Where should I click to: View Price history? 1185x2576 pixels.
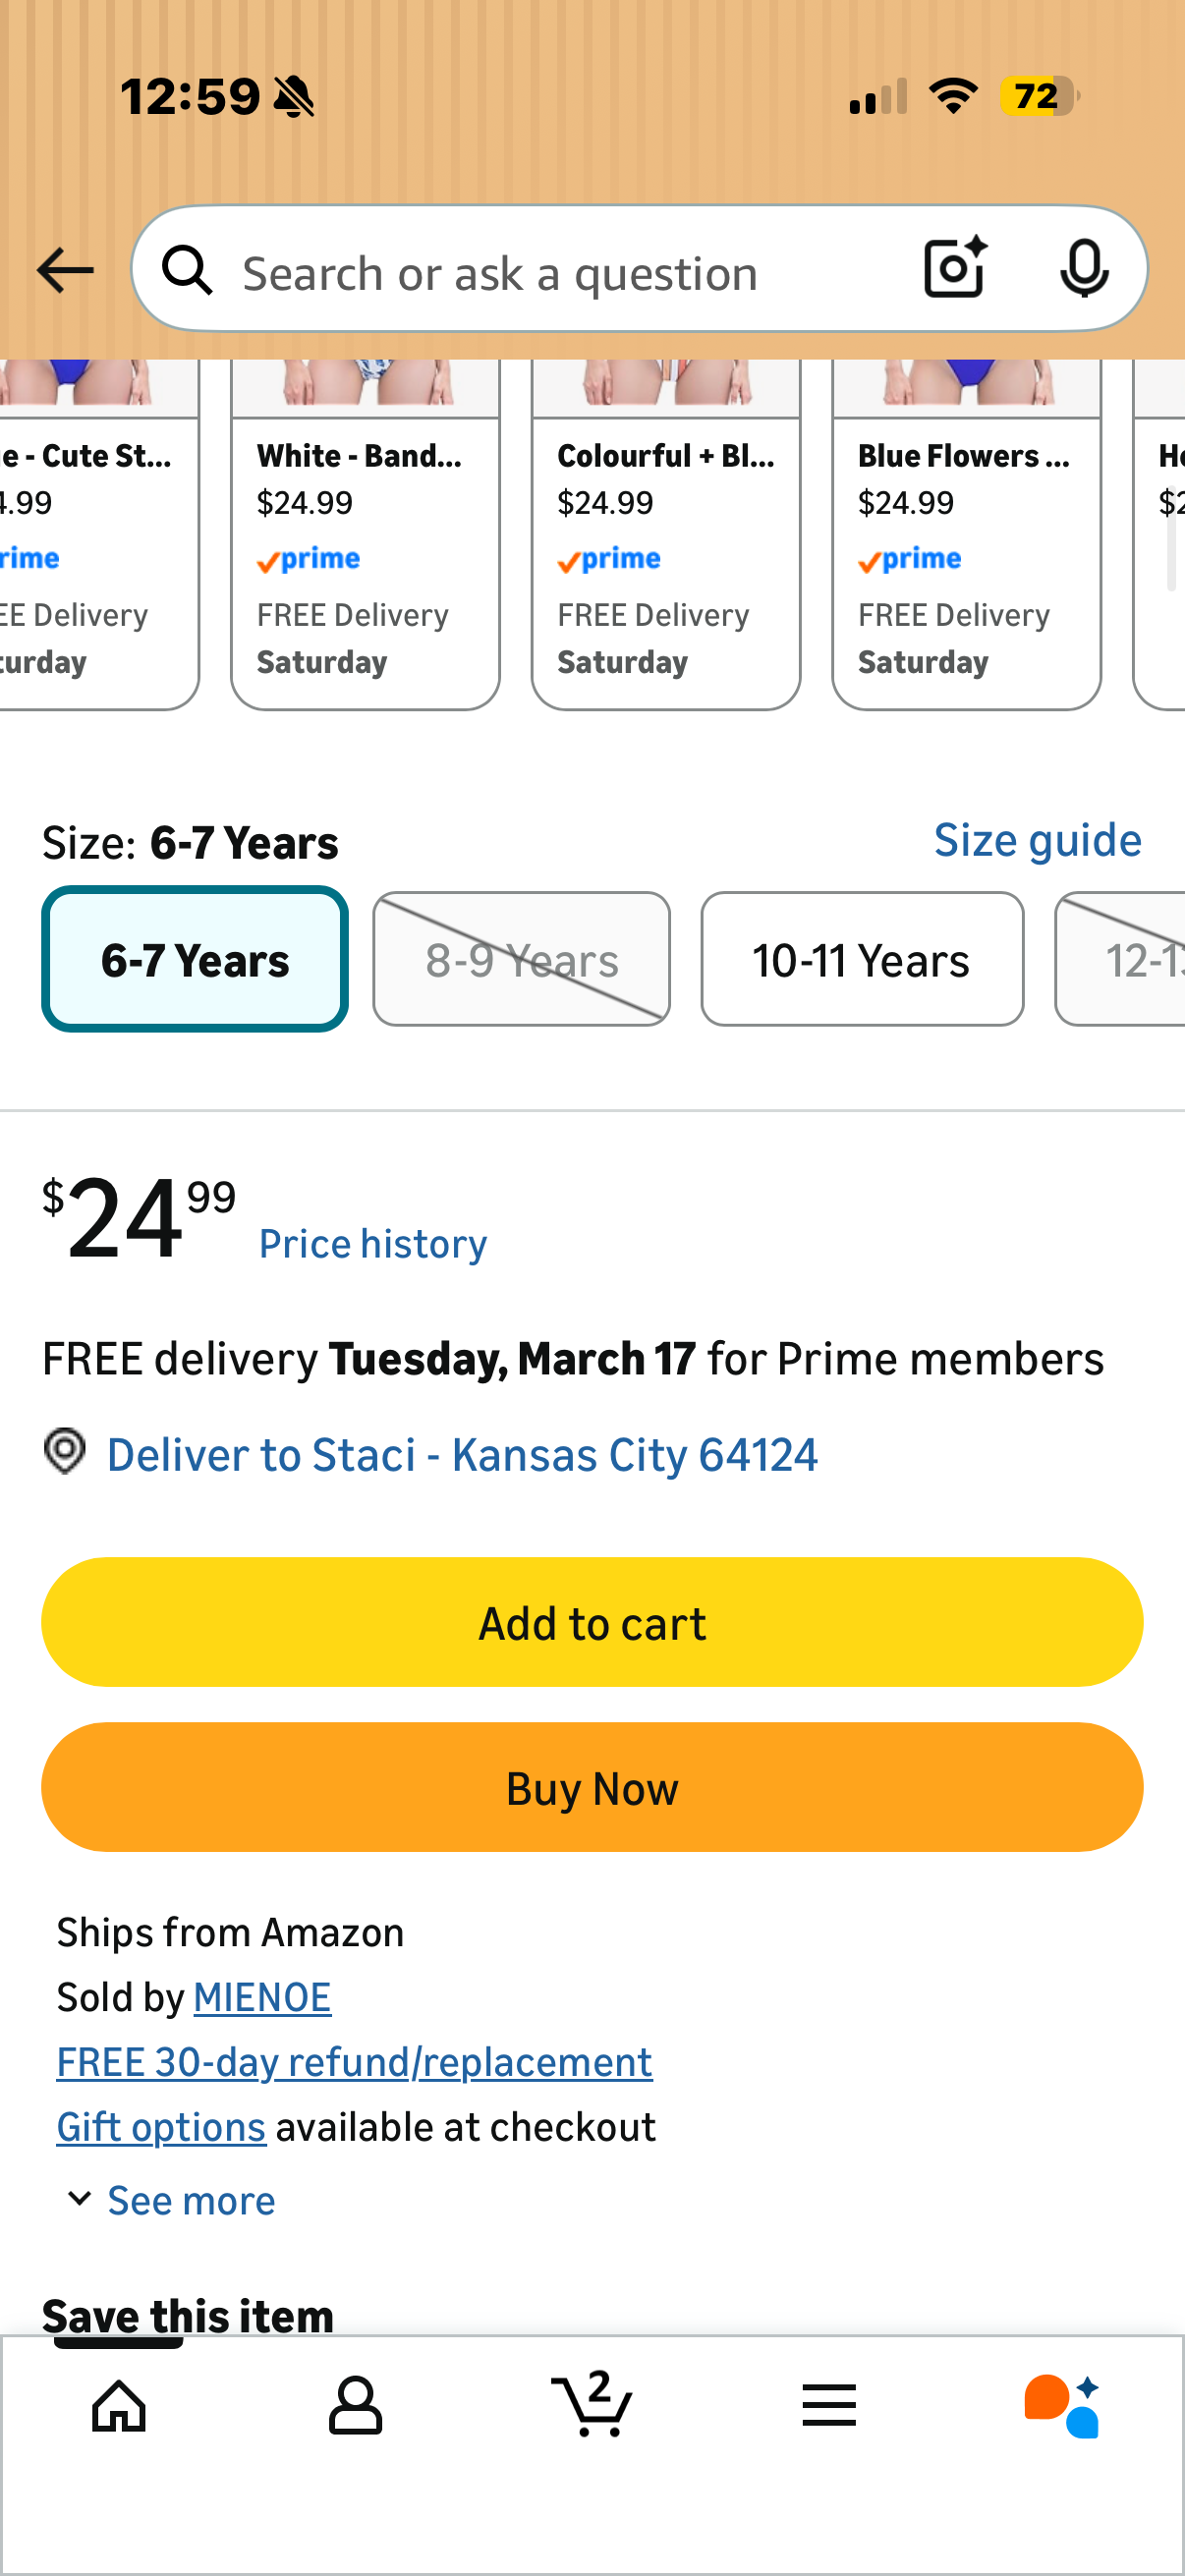pos(373,1244)
